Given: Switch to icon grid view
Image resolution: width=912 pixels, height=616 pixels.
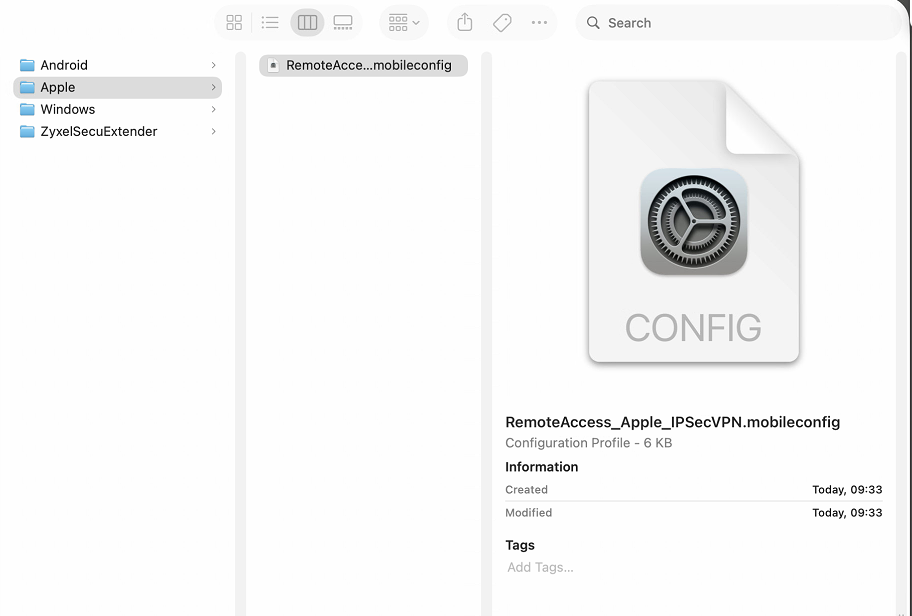Looking at the screenshot, I should tap(234, 22).
